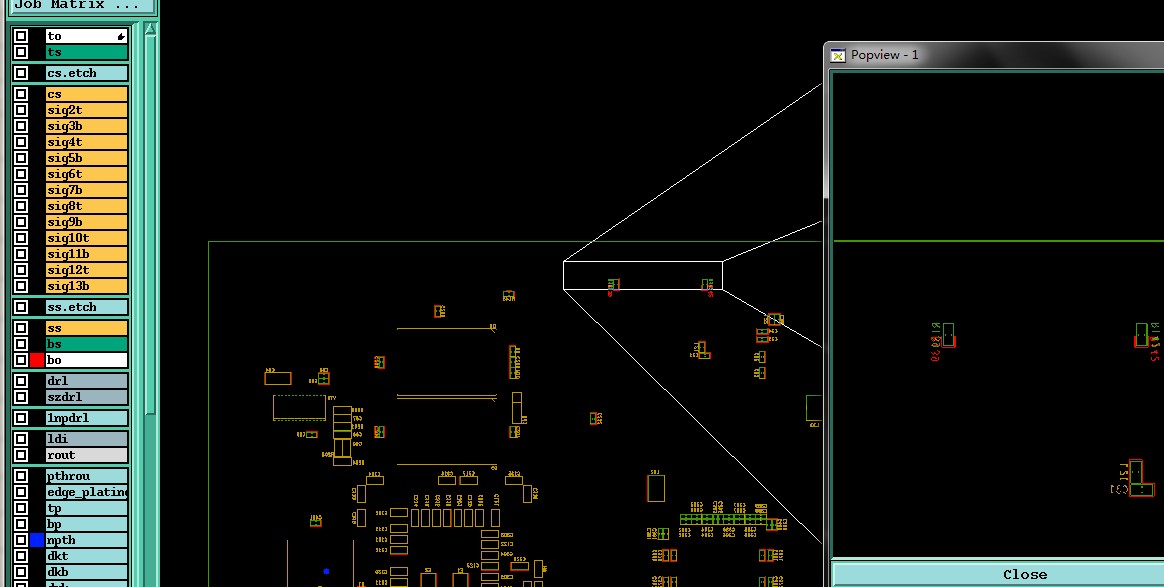The width and height of the screenshot is (1164, 587).
Task: Select the edge_plating layer name
Action: (87, 492)
